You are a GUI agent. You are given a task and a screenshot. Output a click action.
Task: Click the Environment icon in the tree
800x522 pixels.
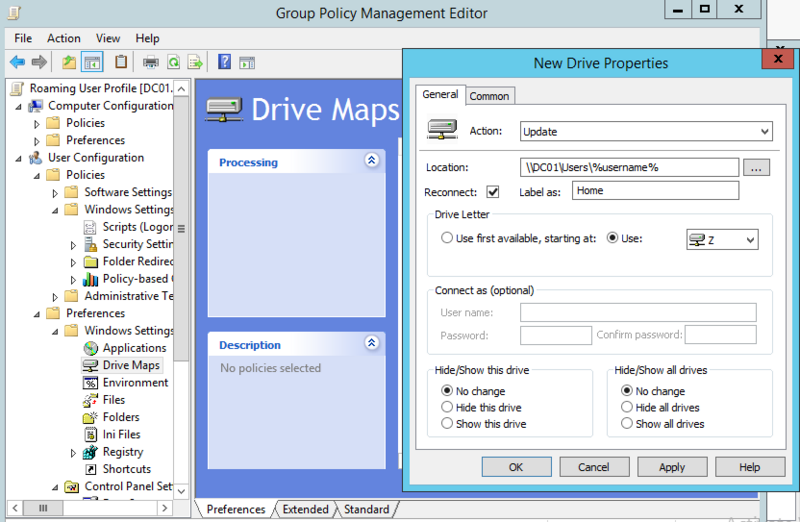[90, 383]
